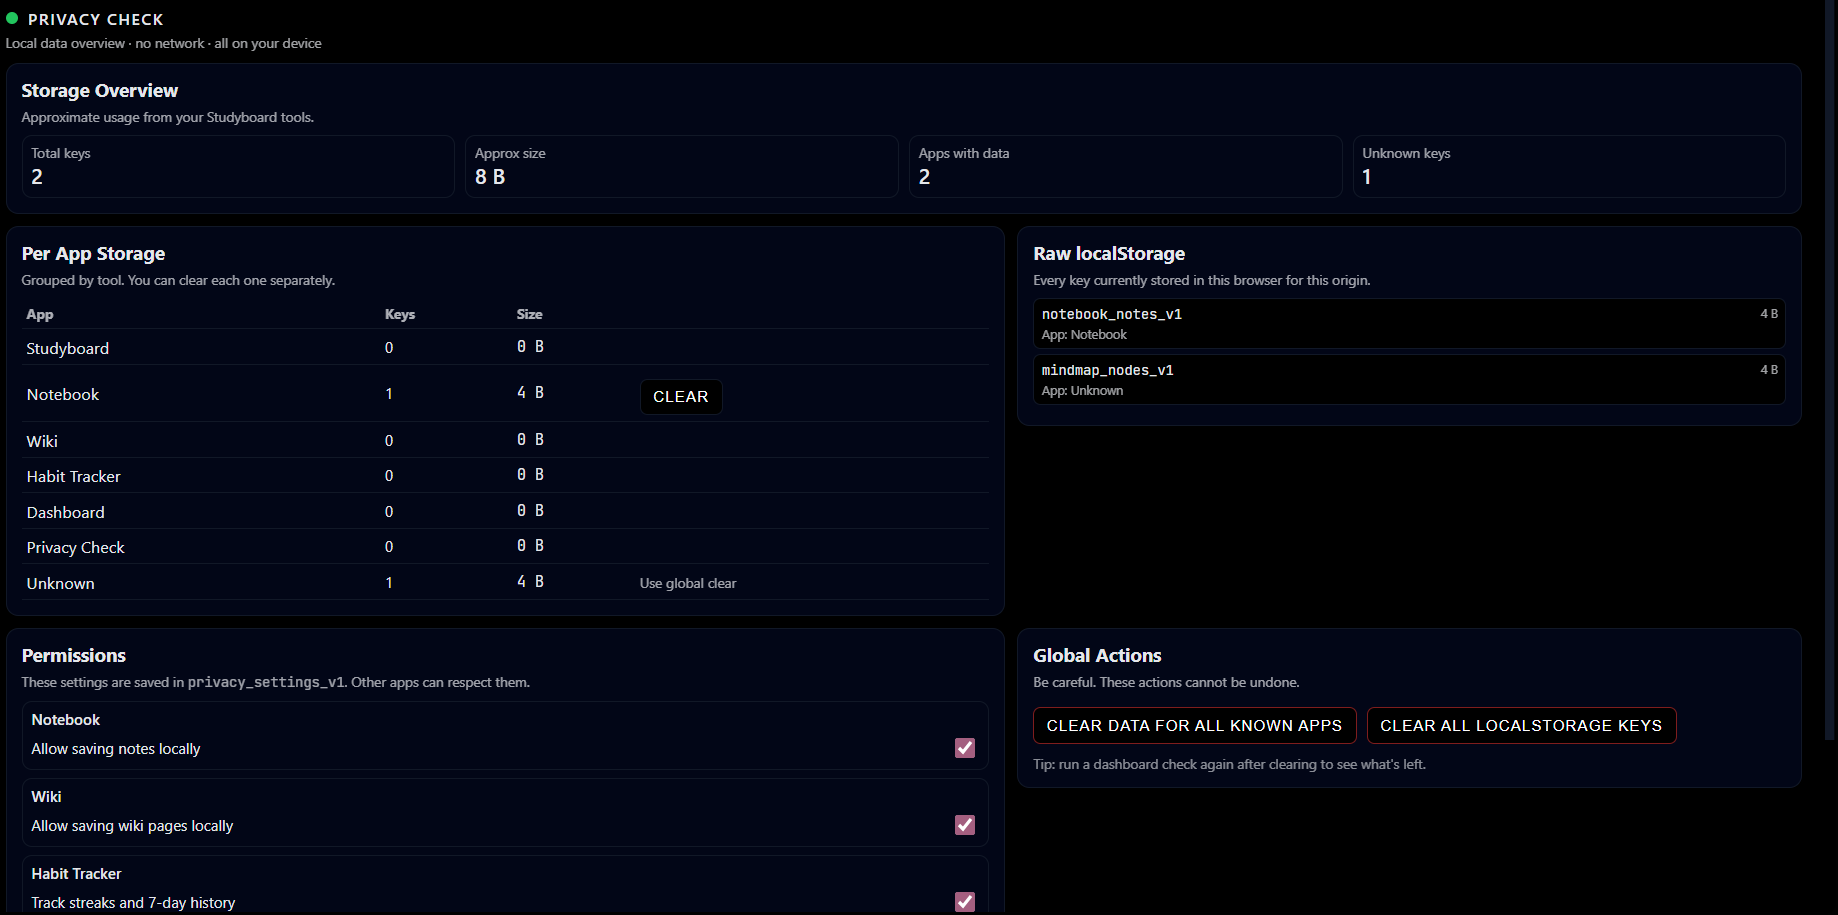Viewport: 1838px width, 915px height.
Task: Click the 'Use global clear' note
Action: 688,583
